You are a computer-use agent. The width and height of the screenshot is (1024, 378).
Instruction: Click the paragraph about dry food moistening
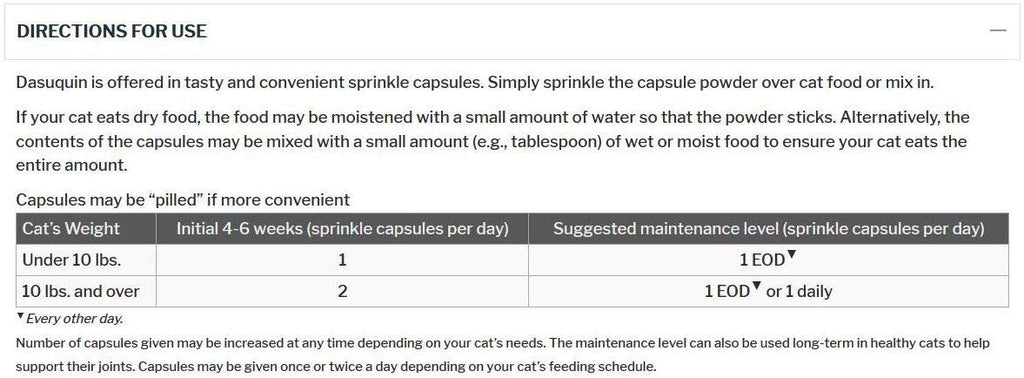493,142
